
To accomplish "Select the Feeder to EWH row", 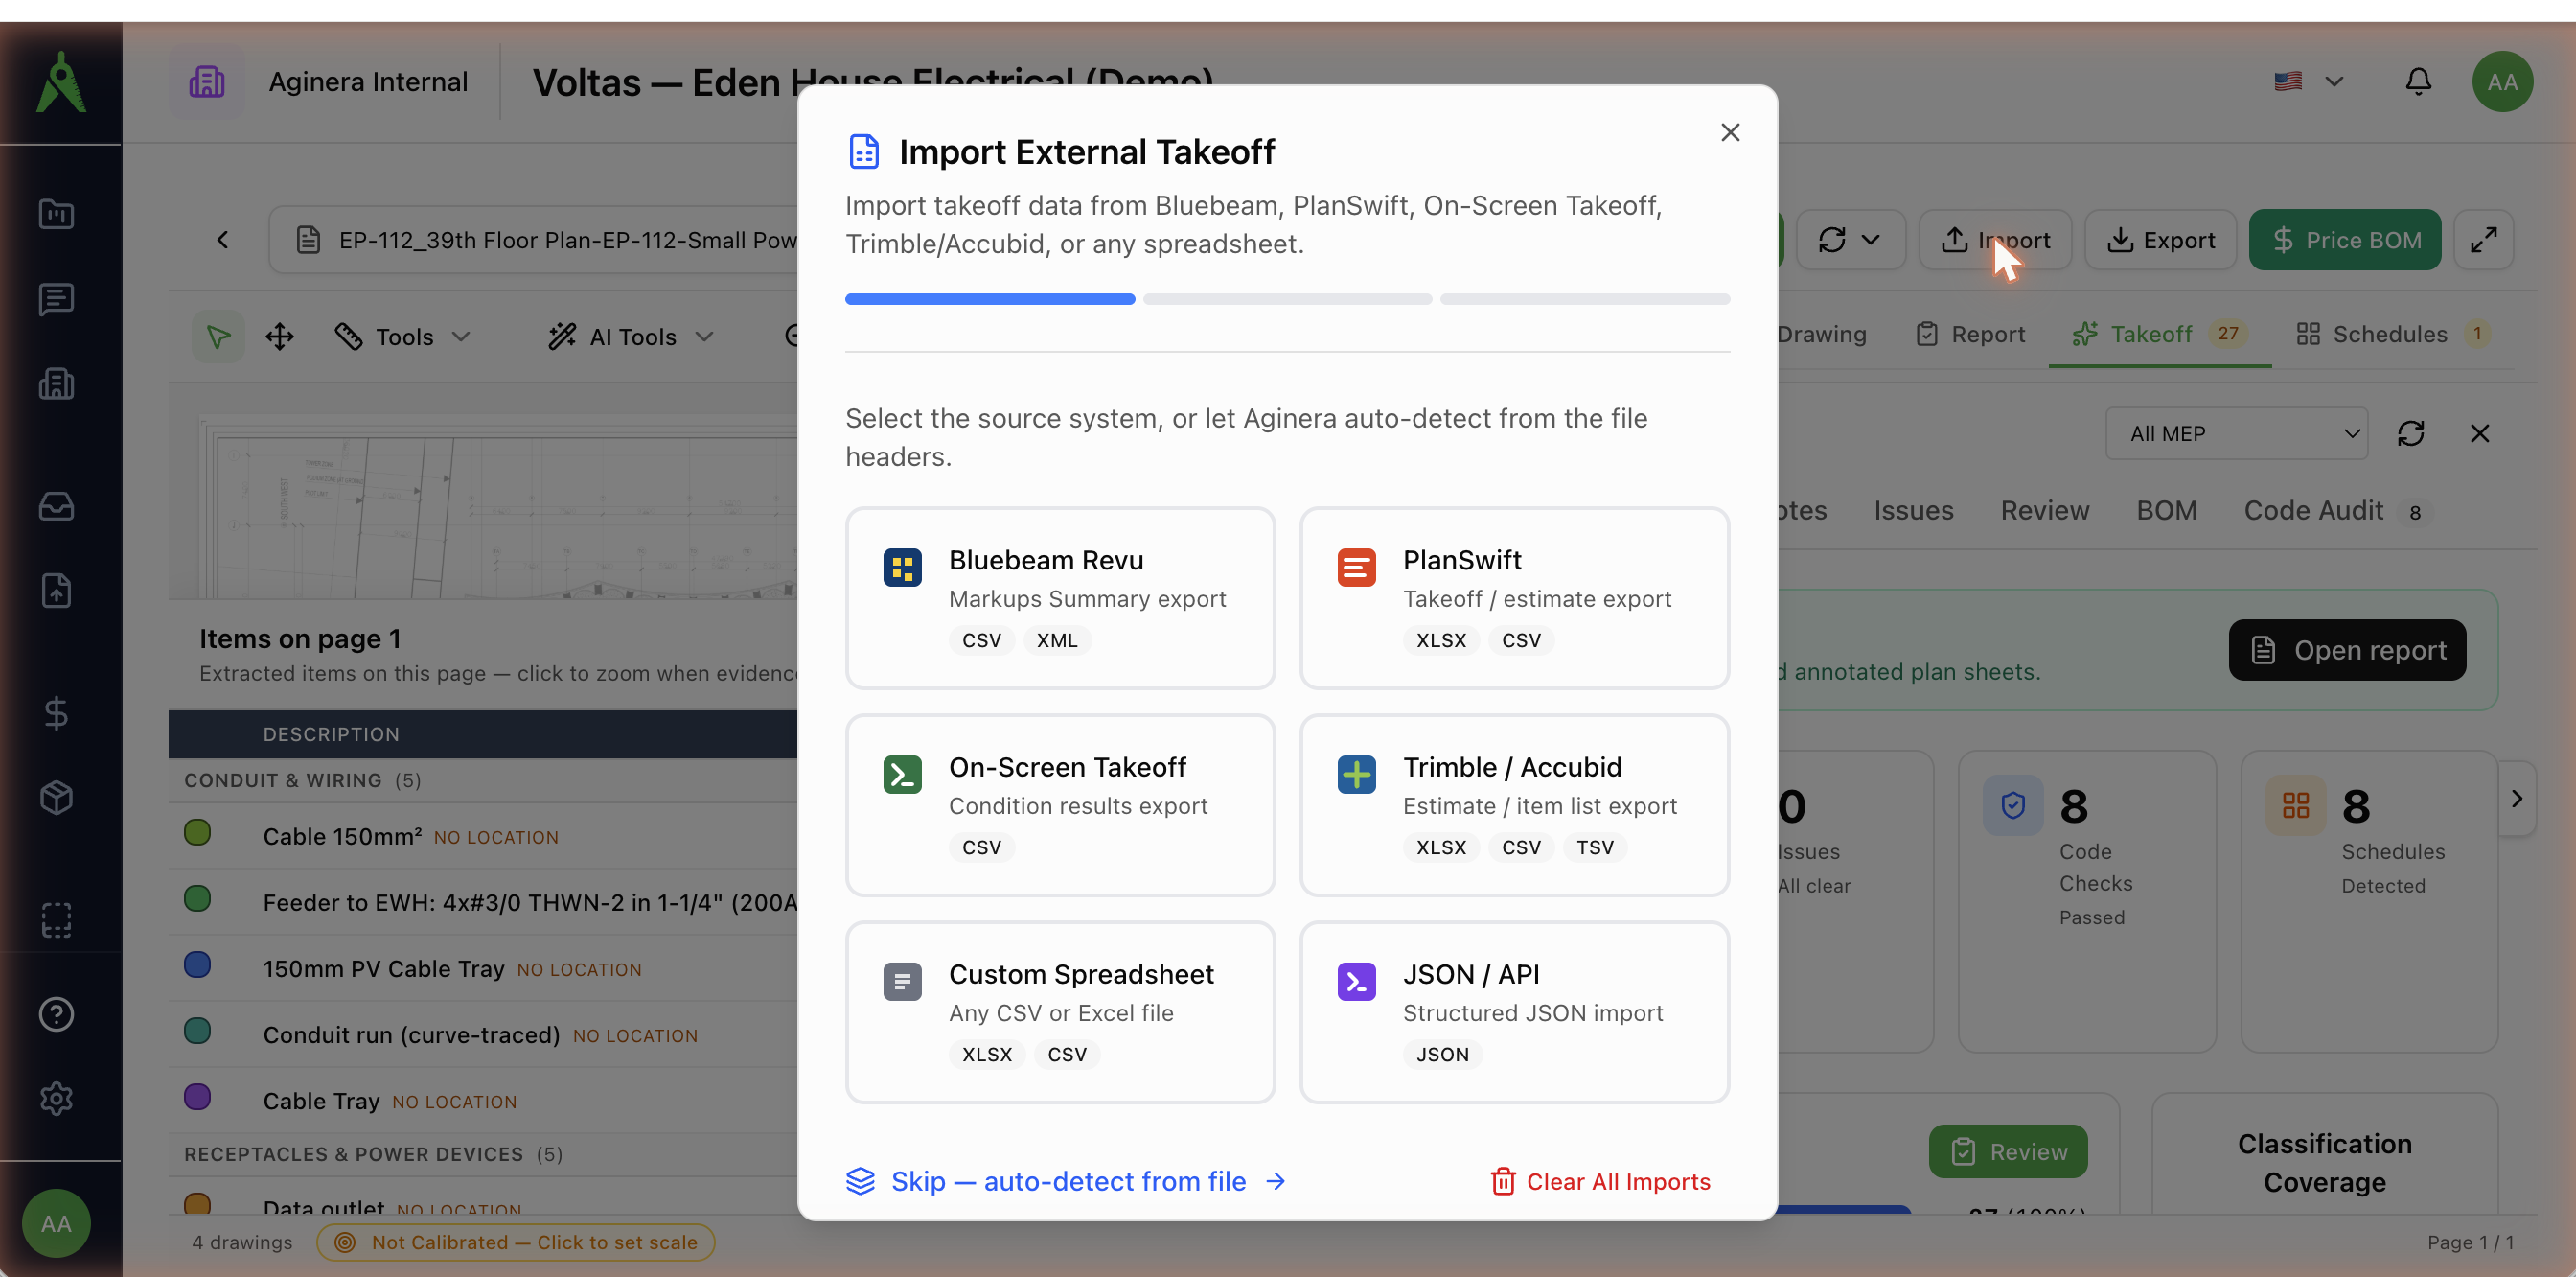I will [x=484, y=902].
